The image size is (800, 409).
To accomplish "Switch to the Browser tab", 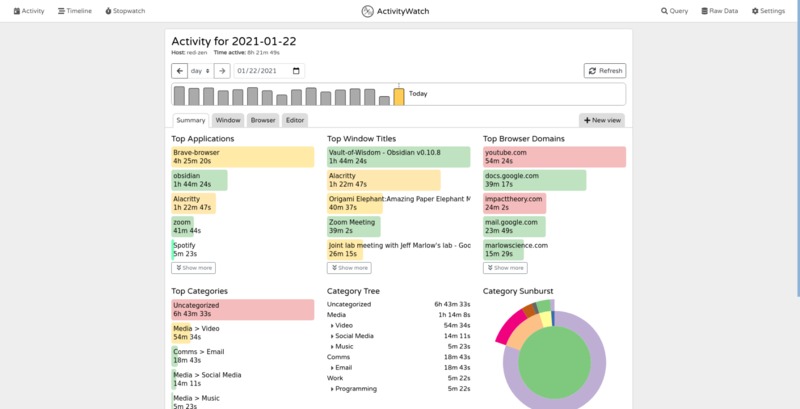I will 263,120.
